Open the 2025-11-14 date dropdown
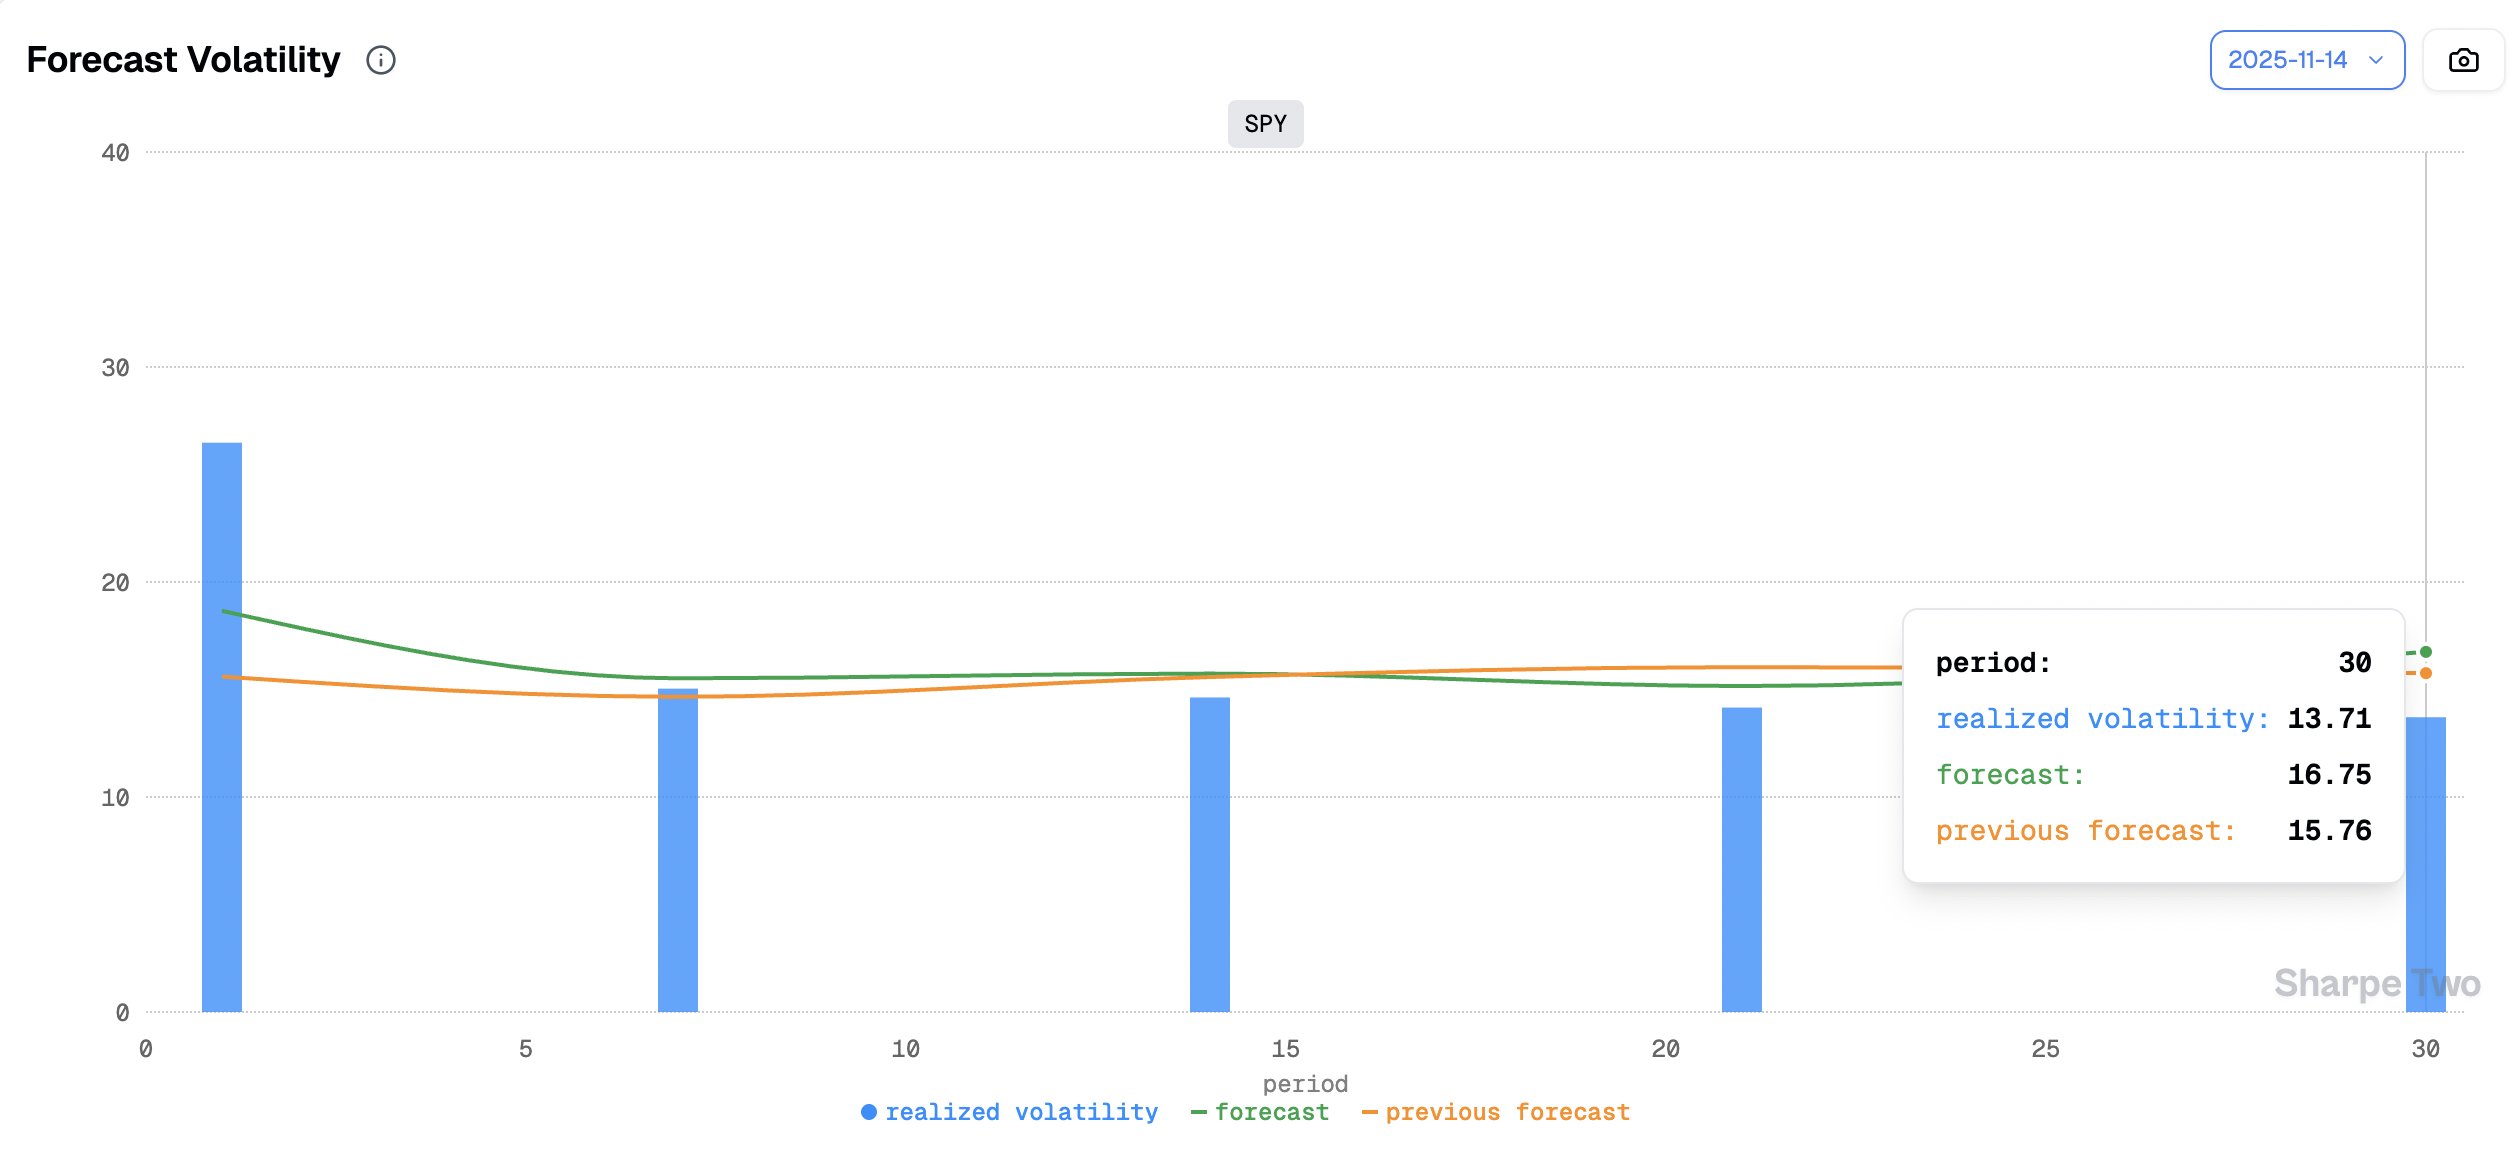2518x1152 pixels. [2306, 60]
